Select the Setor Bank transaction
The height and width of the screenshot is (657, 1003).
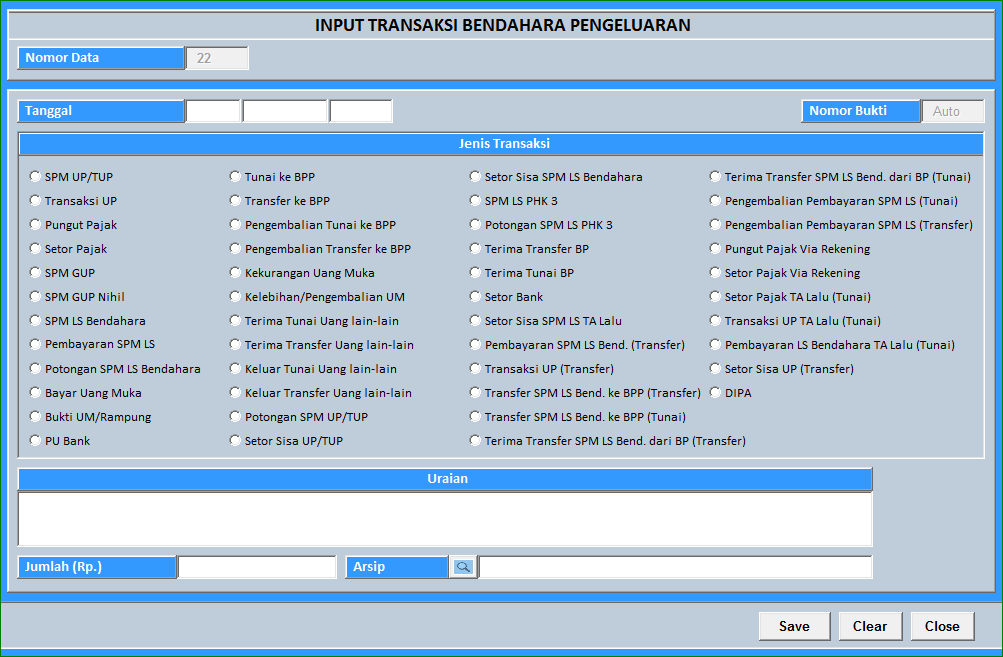475,296
